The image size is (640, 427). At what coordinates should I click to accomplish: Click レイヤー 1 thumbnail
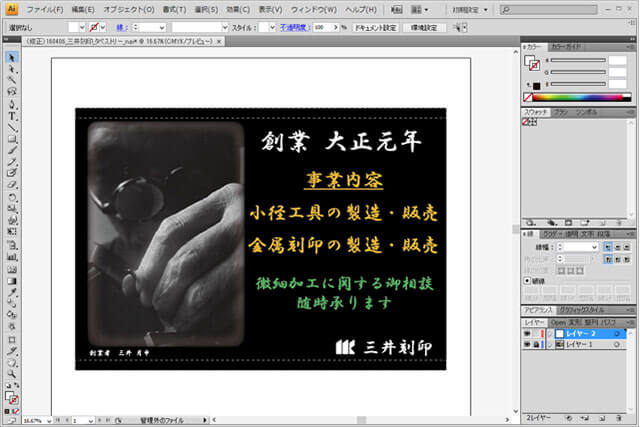coord(560,345)
